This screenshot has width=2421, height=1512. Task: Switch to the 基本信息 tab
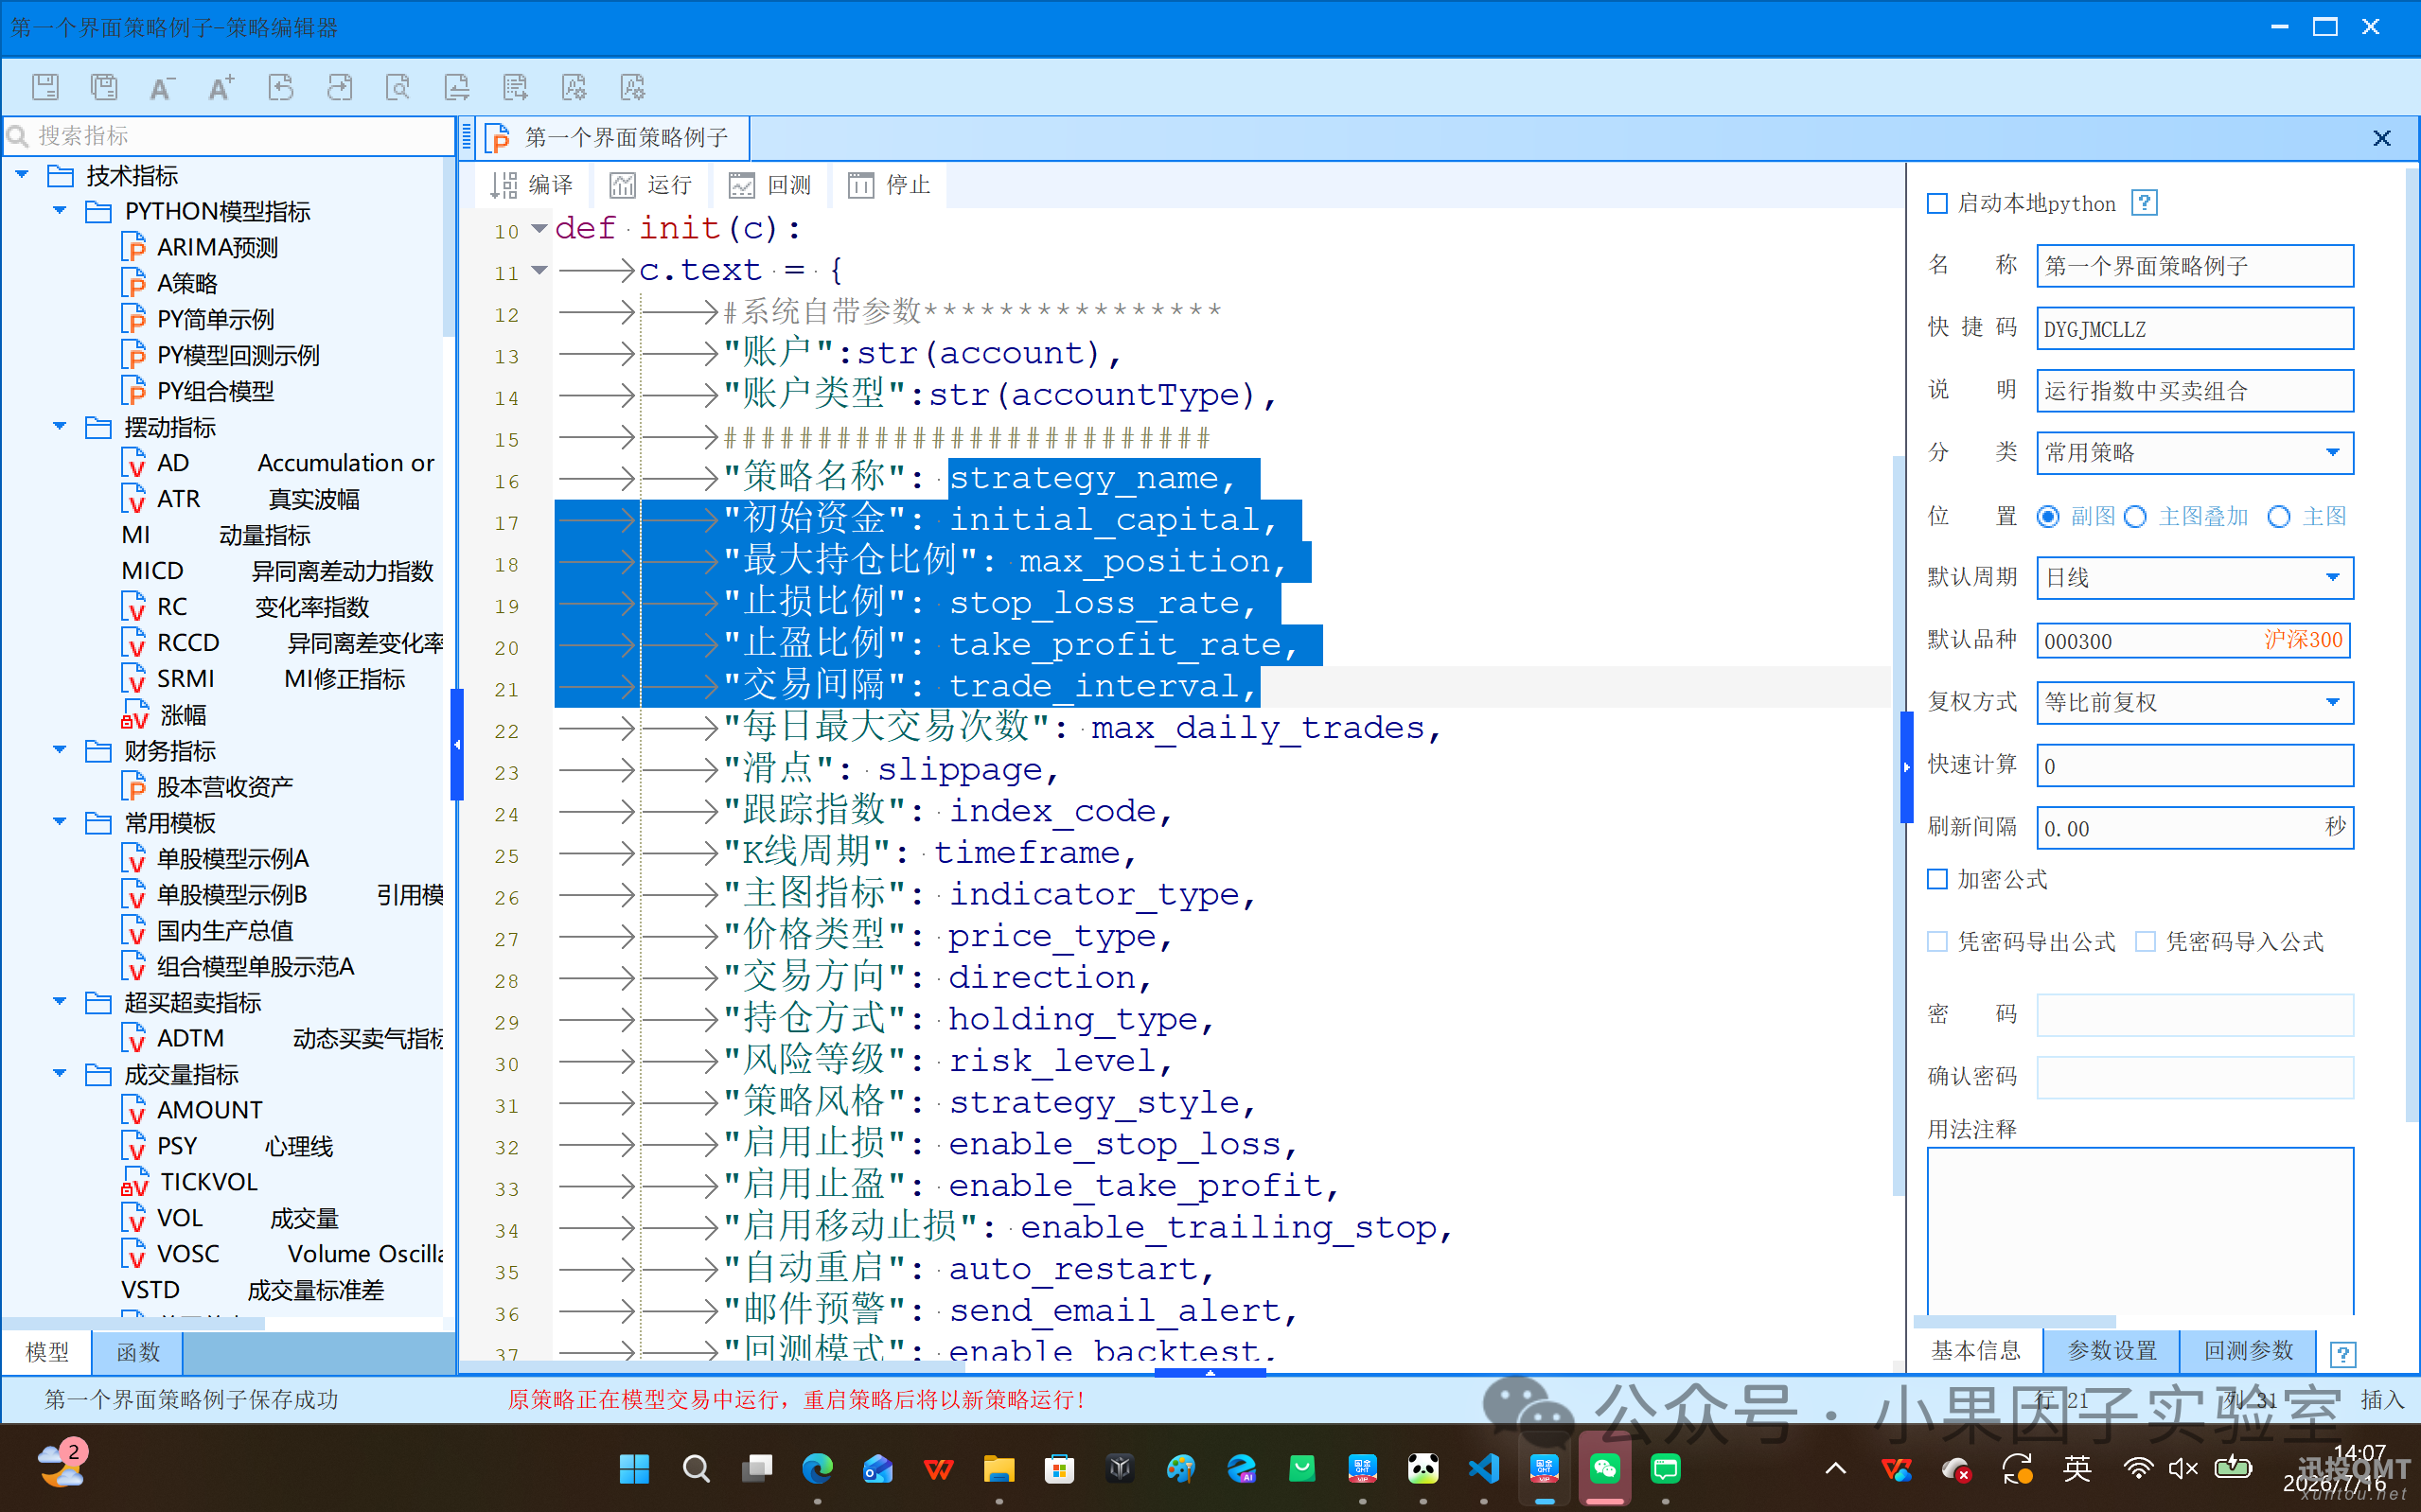tap(1975, 1351)
